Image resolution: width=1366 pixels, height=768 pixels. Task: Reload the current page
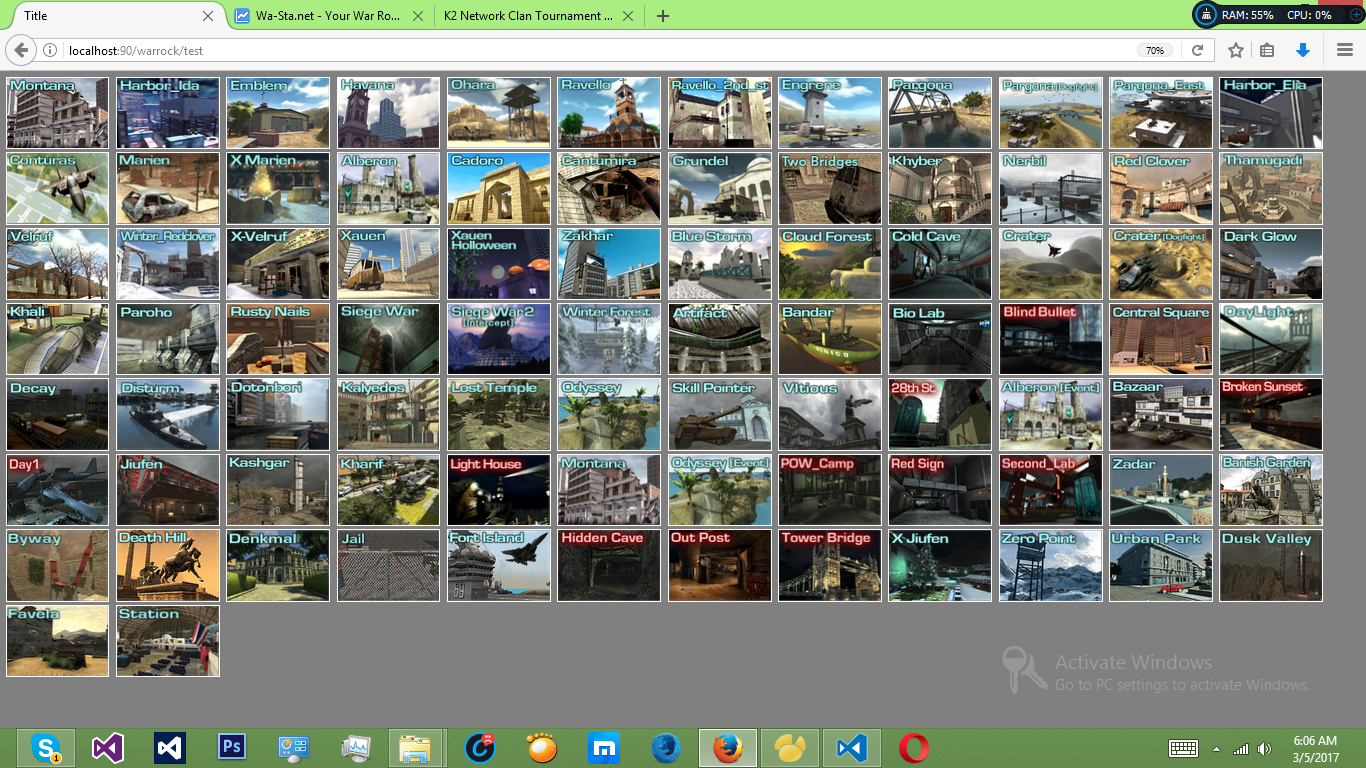(1197, 50)
